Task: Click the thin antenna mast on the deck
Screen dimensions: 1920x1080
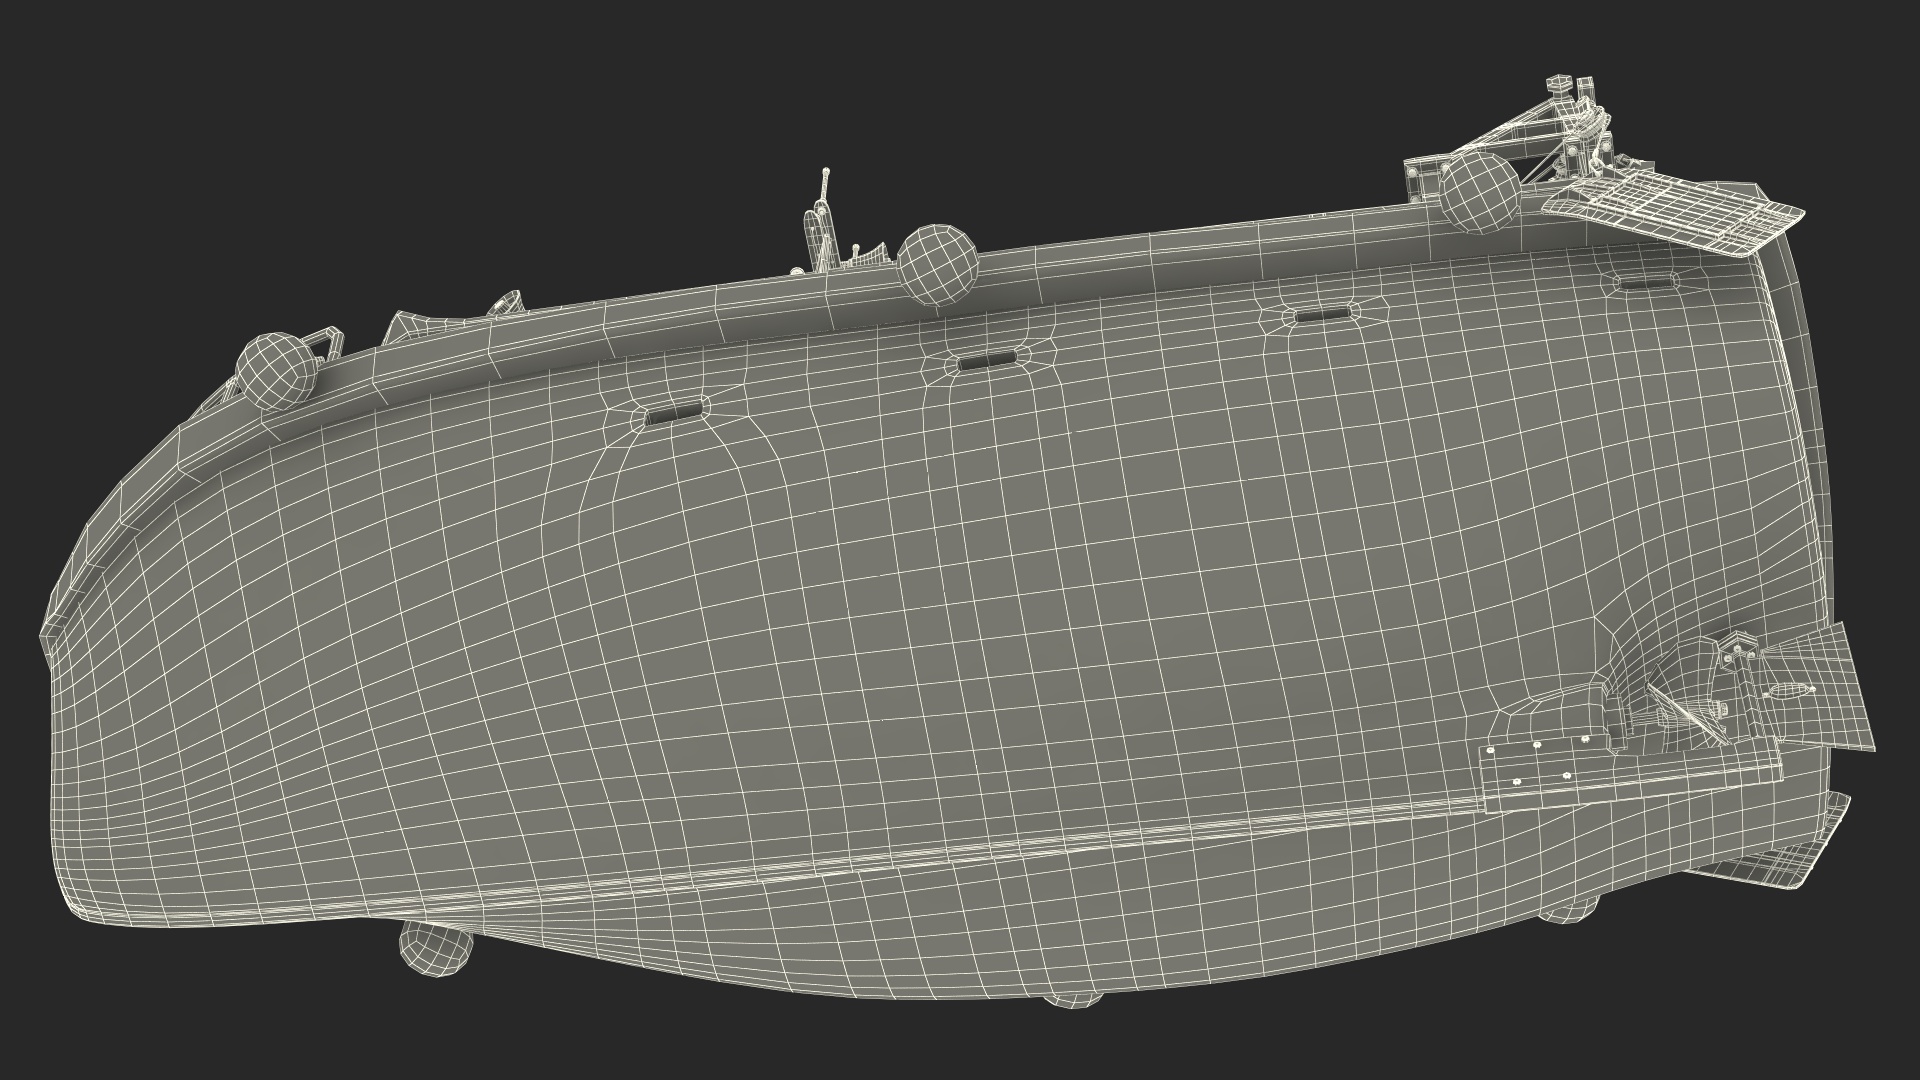Action: point(825,190)
